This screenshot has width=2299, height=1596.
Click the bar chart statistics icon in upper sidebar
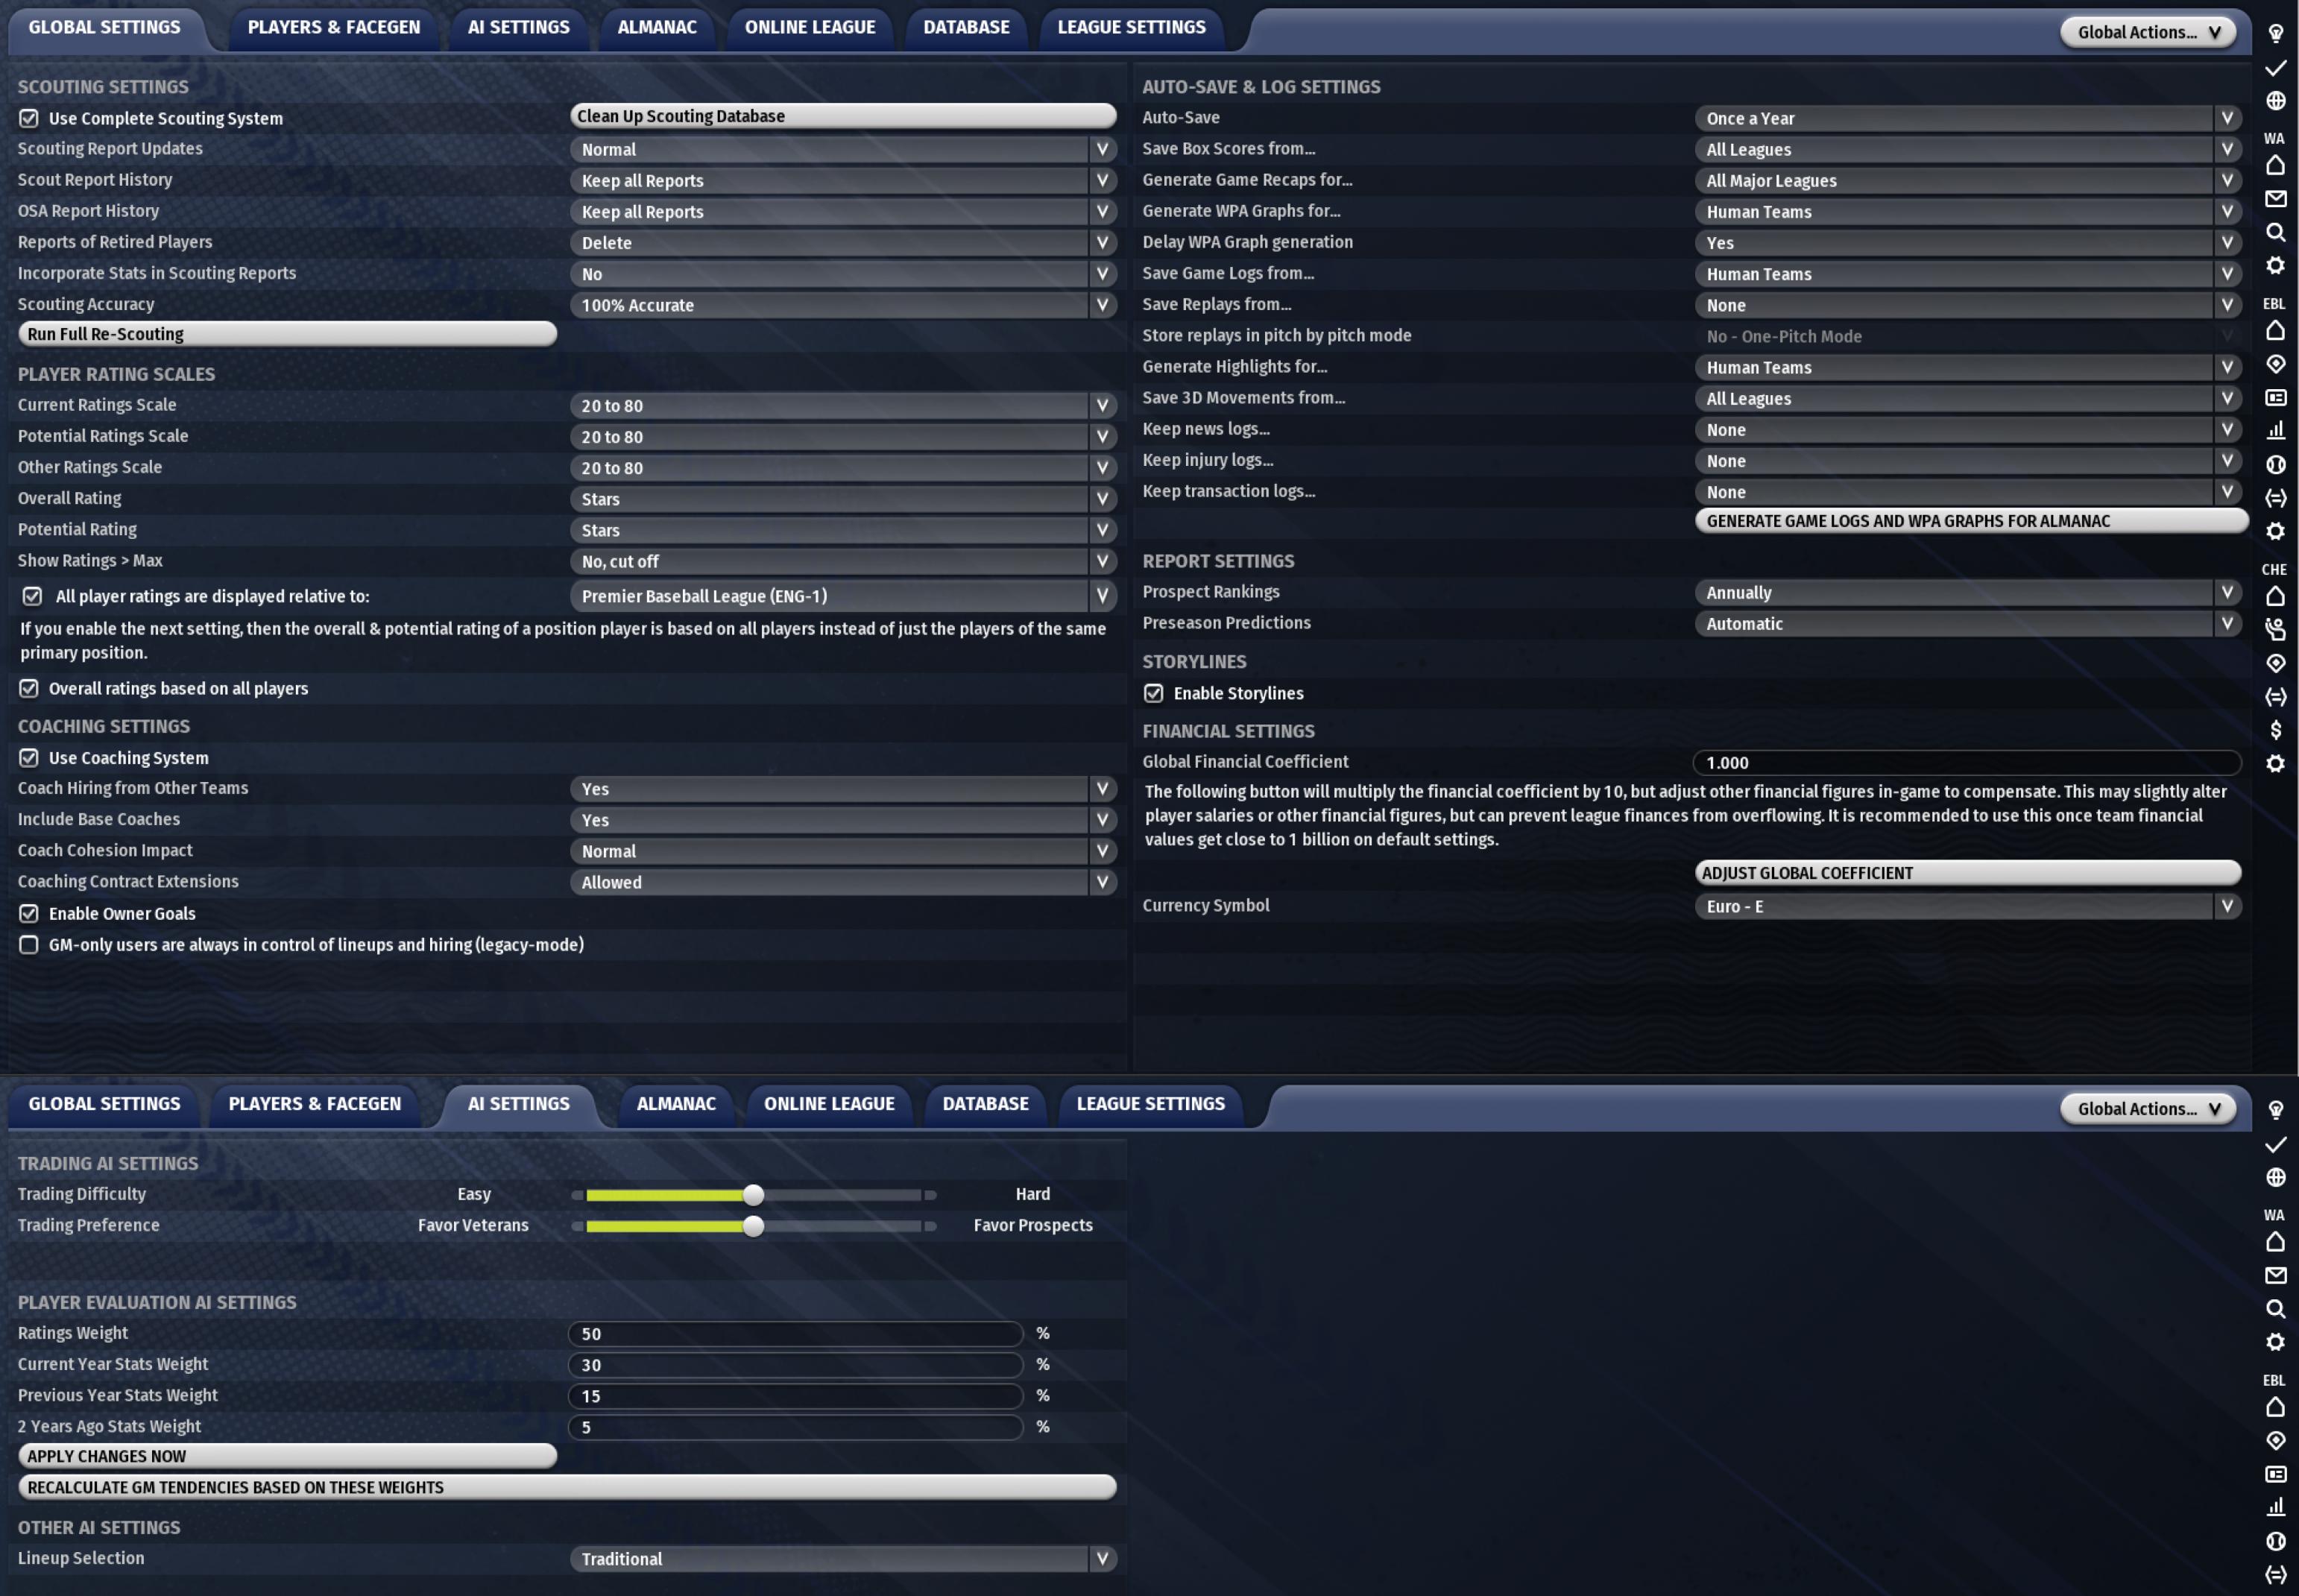[2275, 430]
